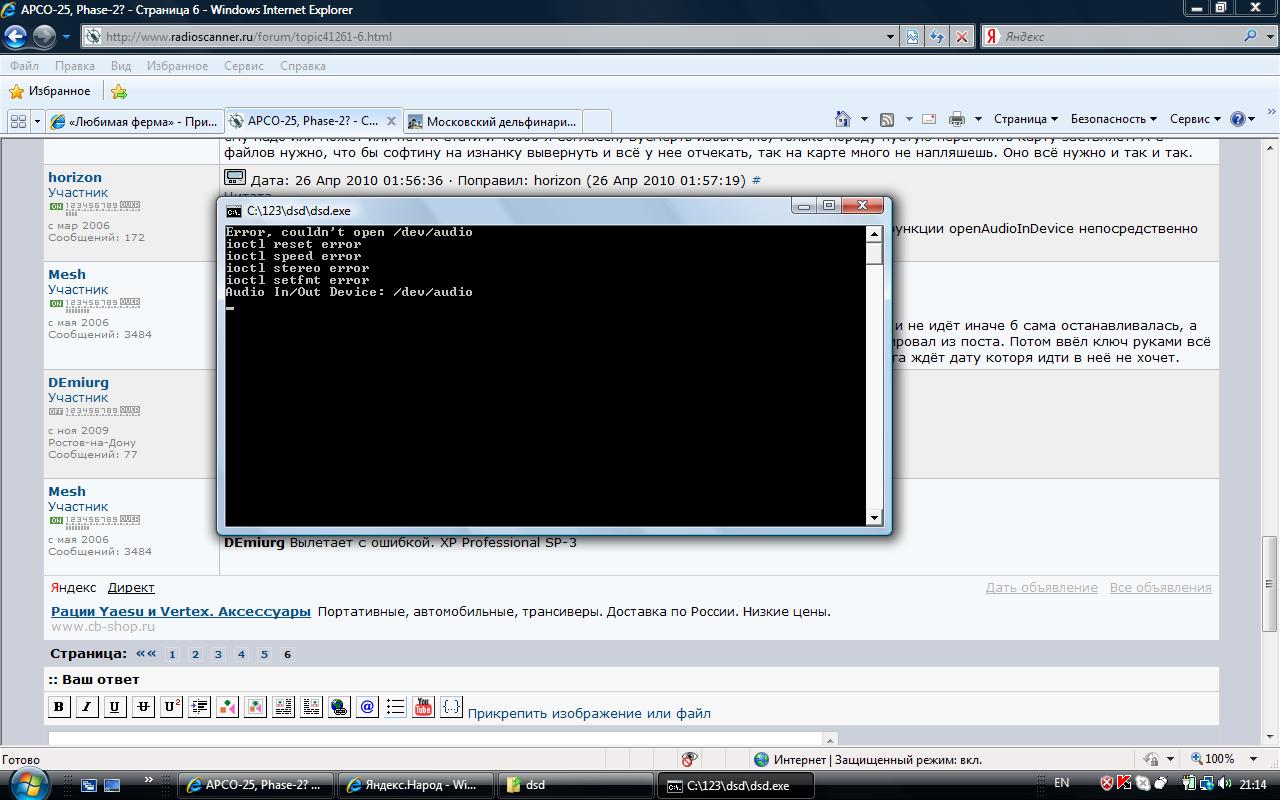Go back with IE Back arrow button
Screen dimensions: 1280x800
tap(15, 37)
